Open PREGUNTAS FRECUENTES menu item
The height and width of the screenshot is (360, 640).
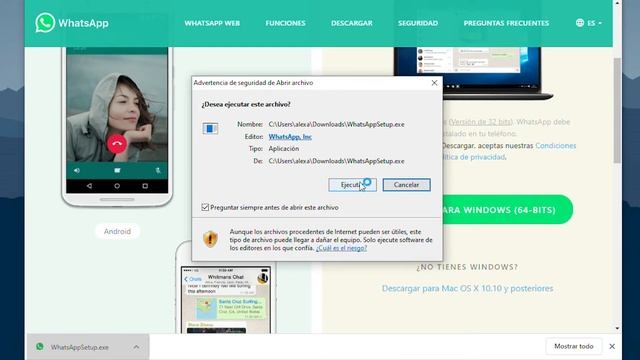tap(506, 23)
